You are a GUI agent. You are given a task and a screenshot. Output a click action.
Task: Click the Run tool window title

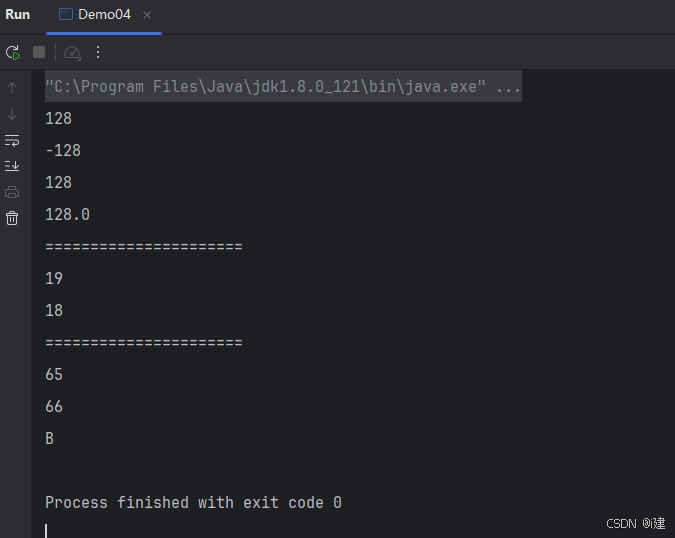(x=18, y=15)
